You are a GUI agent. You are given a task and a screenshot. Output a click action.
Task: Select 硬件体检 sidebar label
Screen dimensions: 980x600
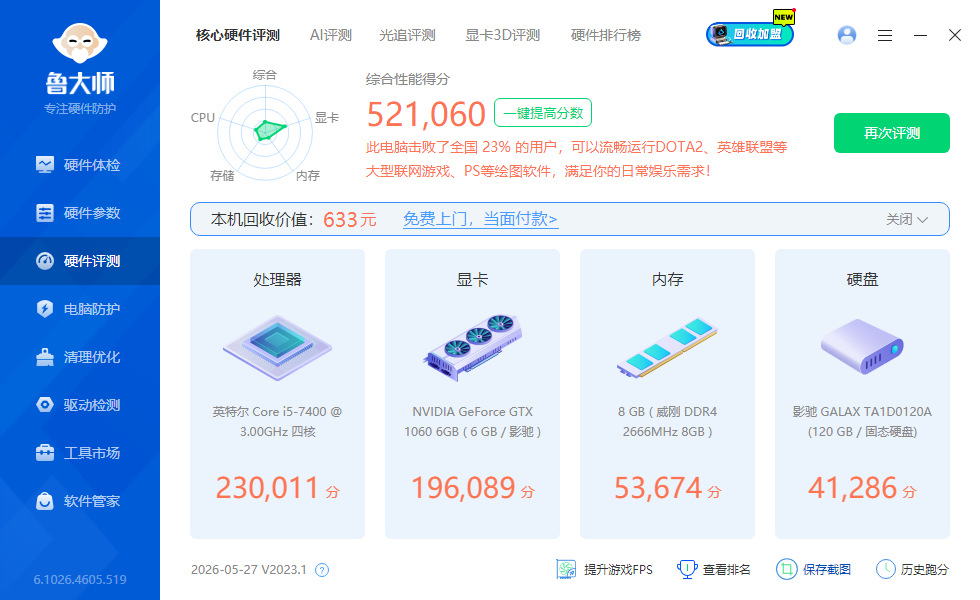point(92,165)
